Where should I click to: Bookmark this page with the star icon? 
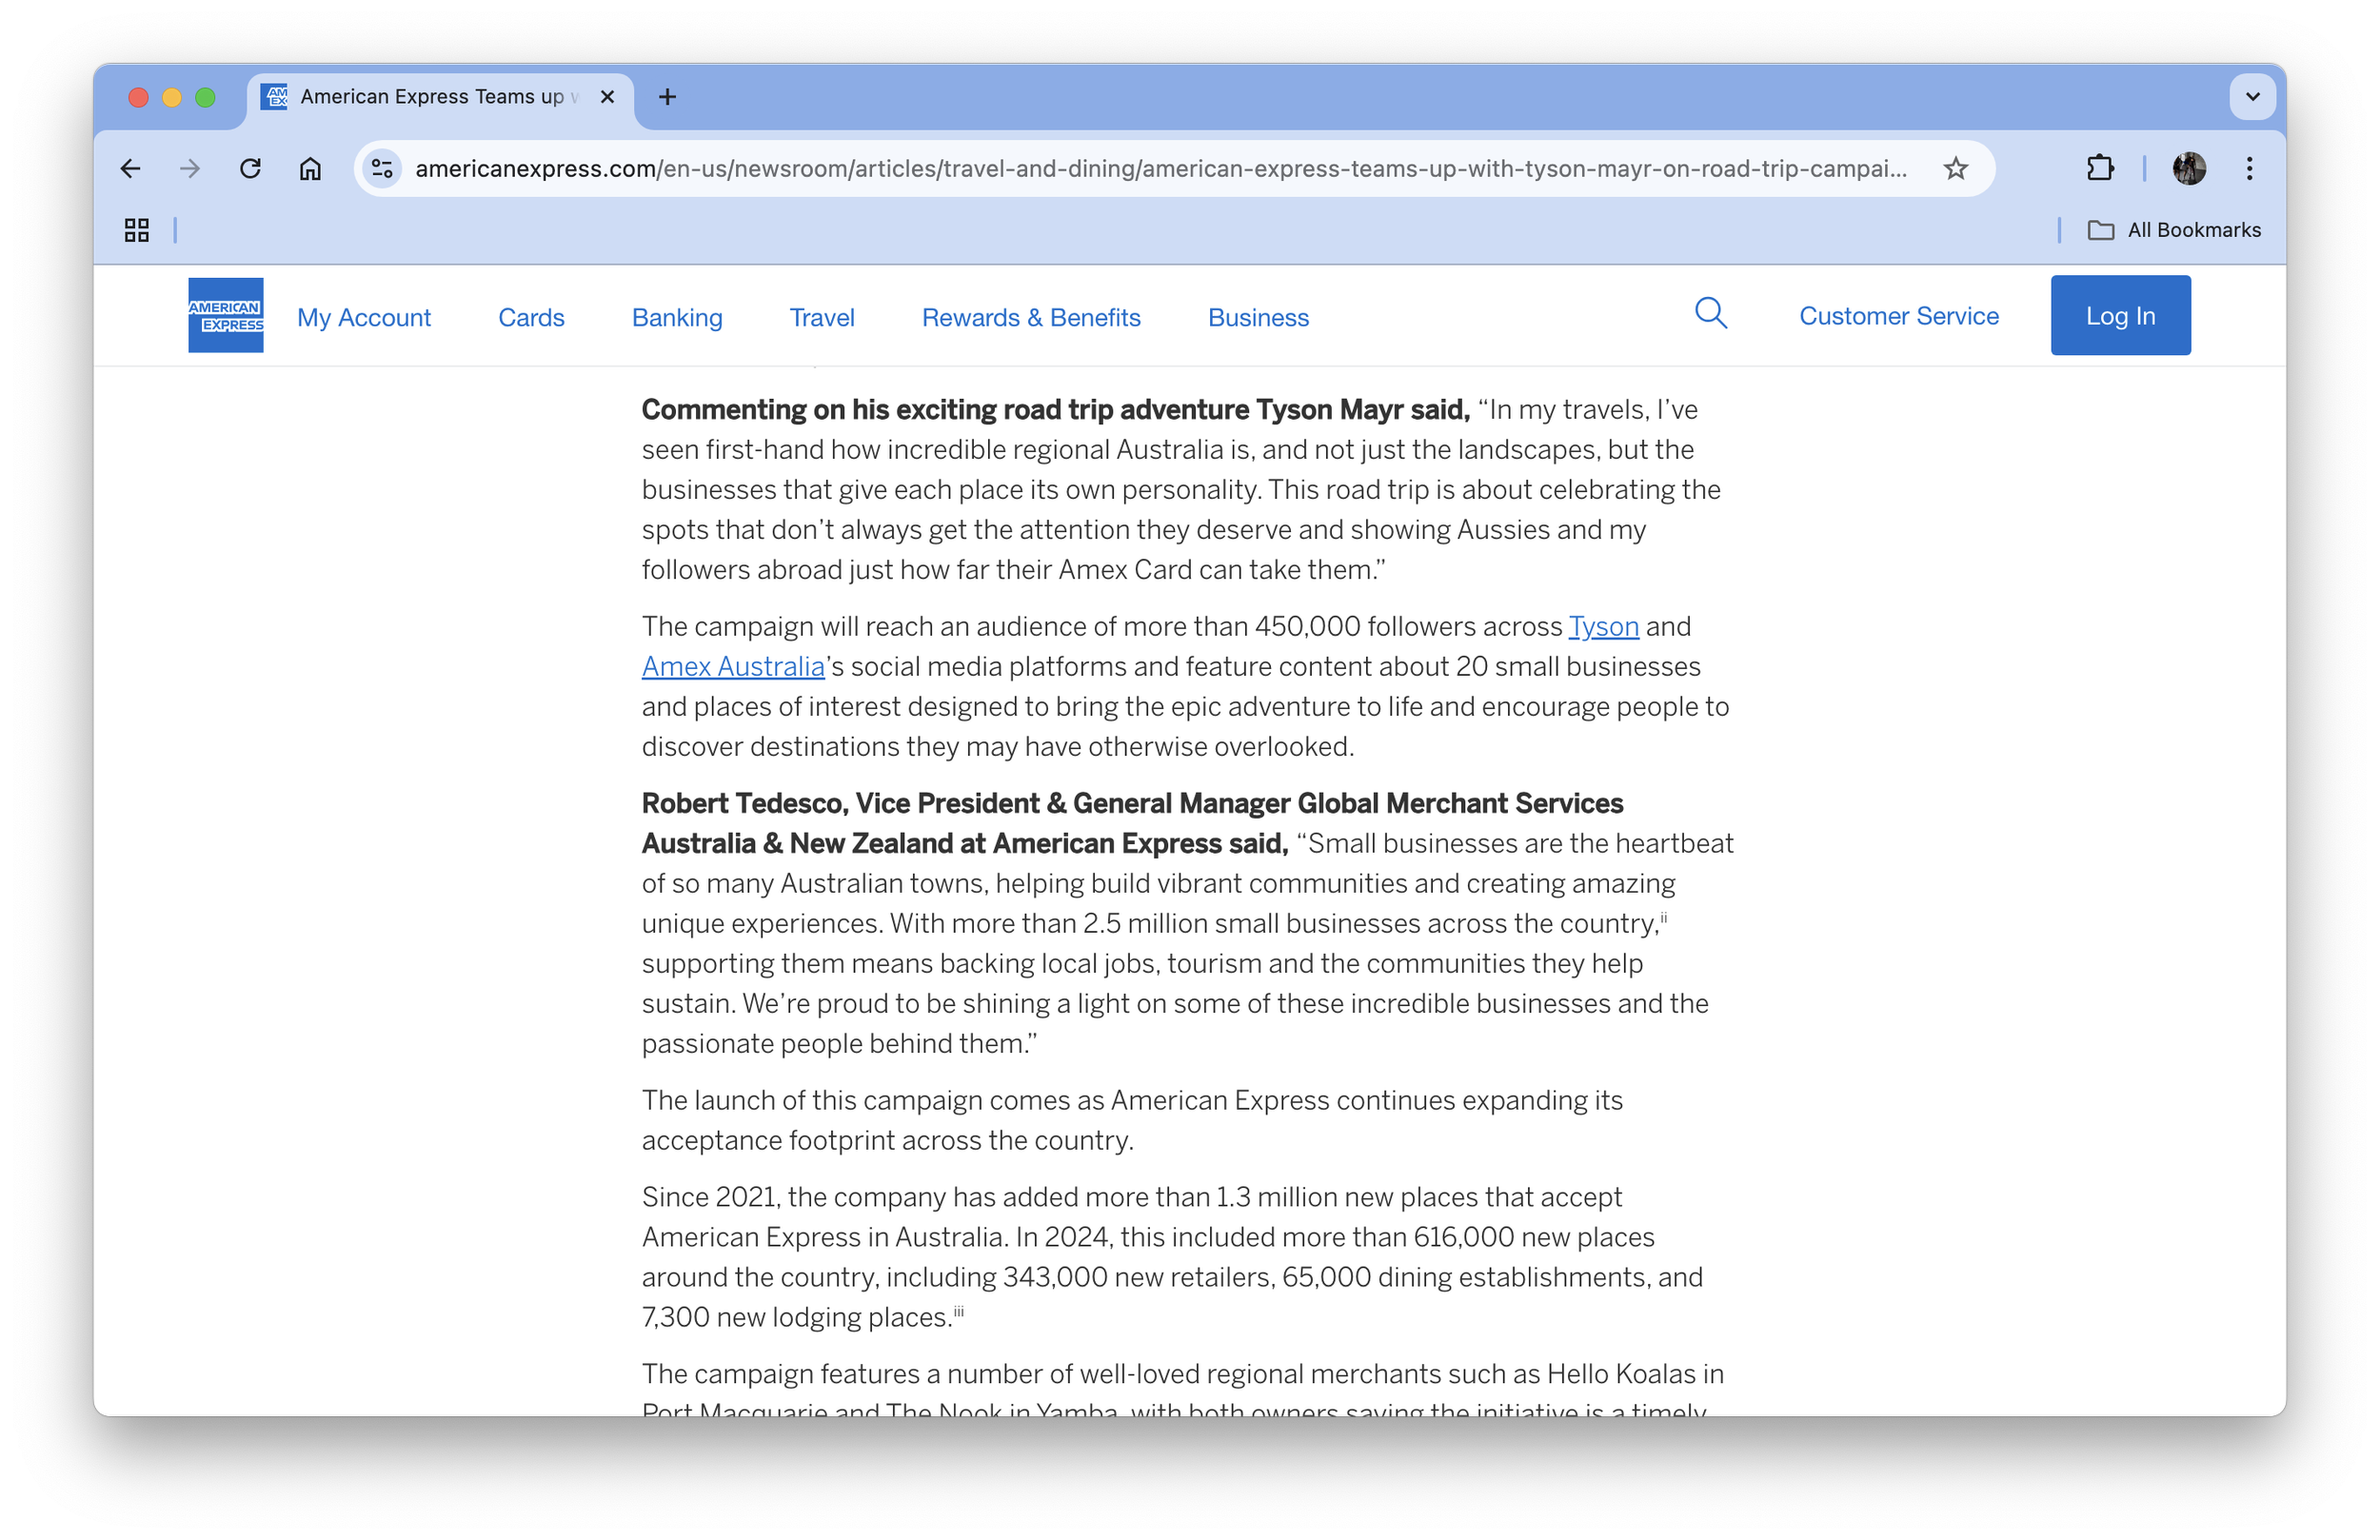[1955, 168]
